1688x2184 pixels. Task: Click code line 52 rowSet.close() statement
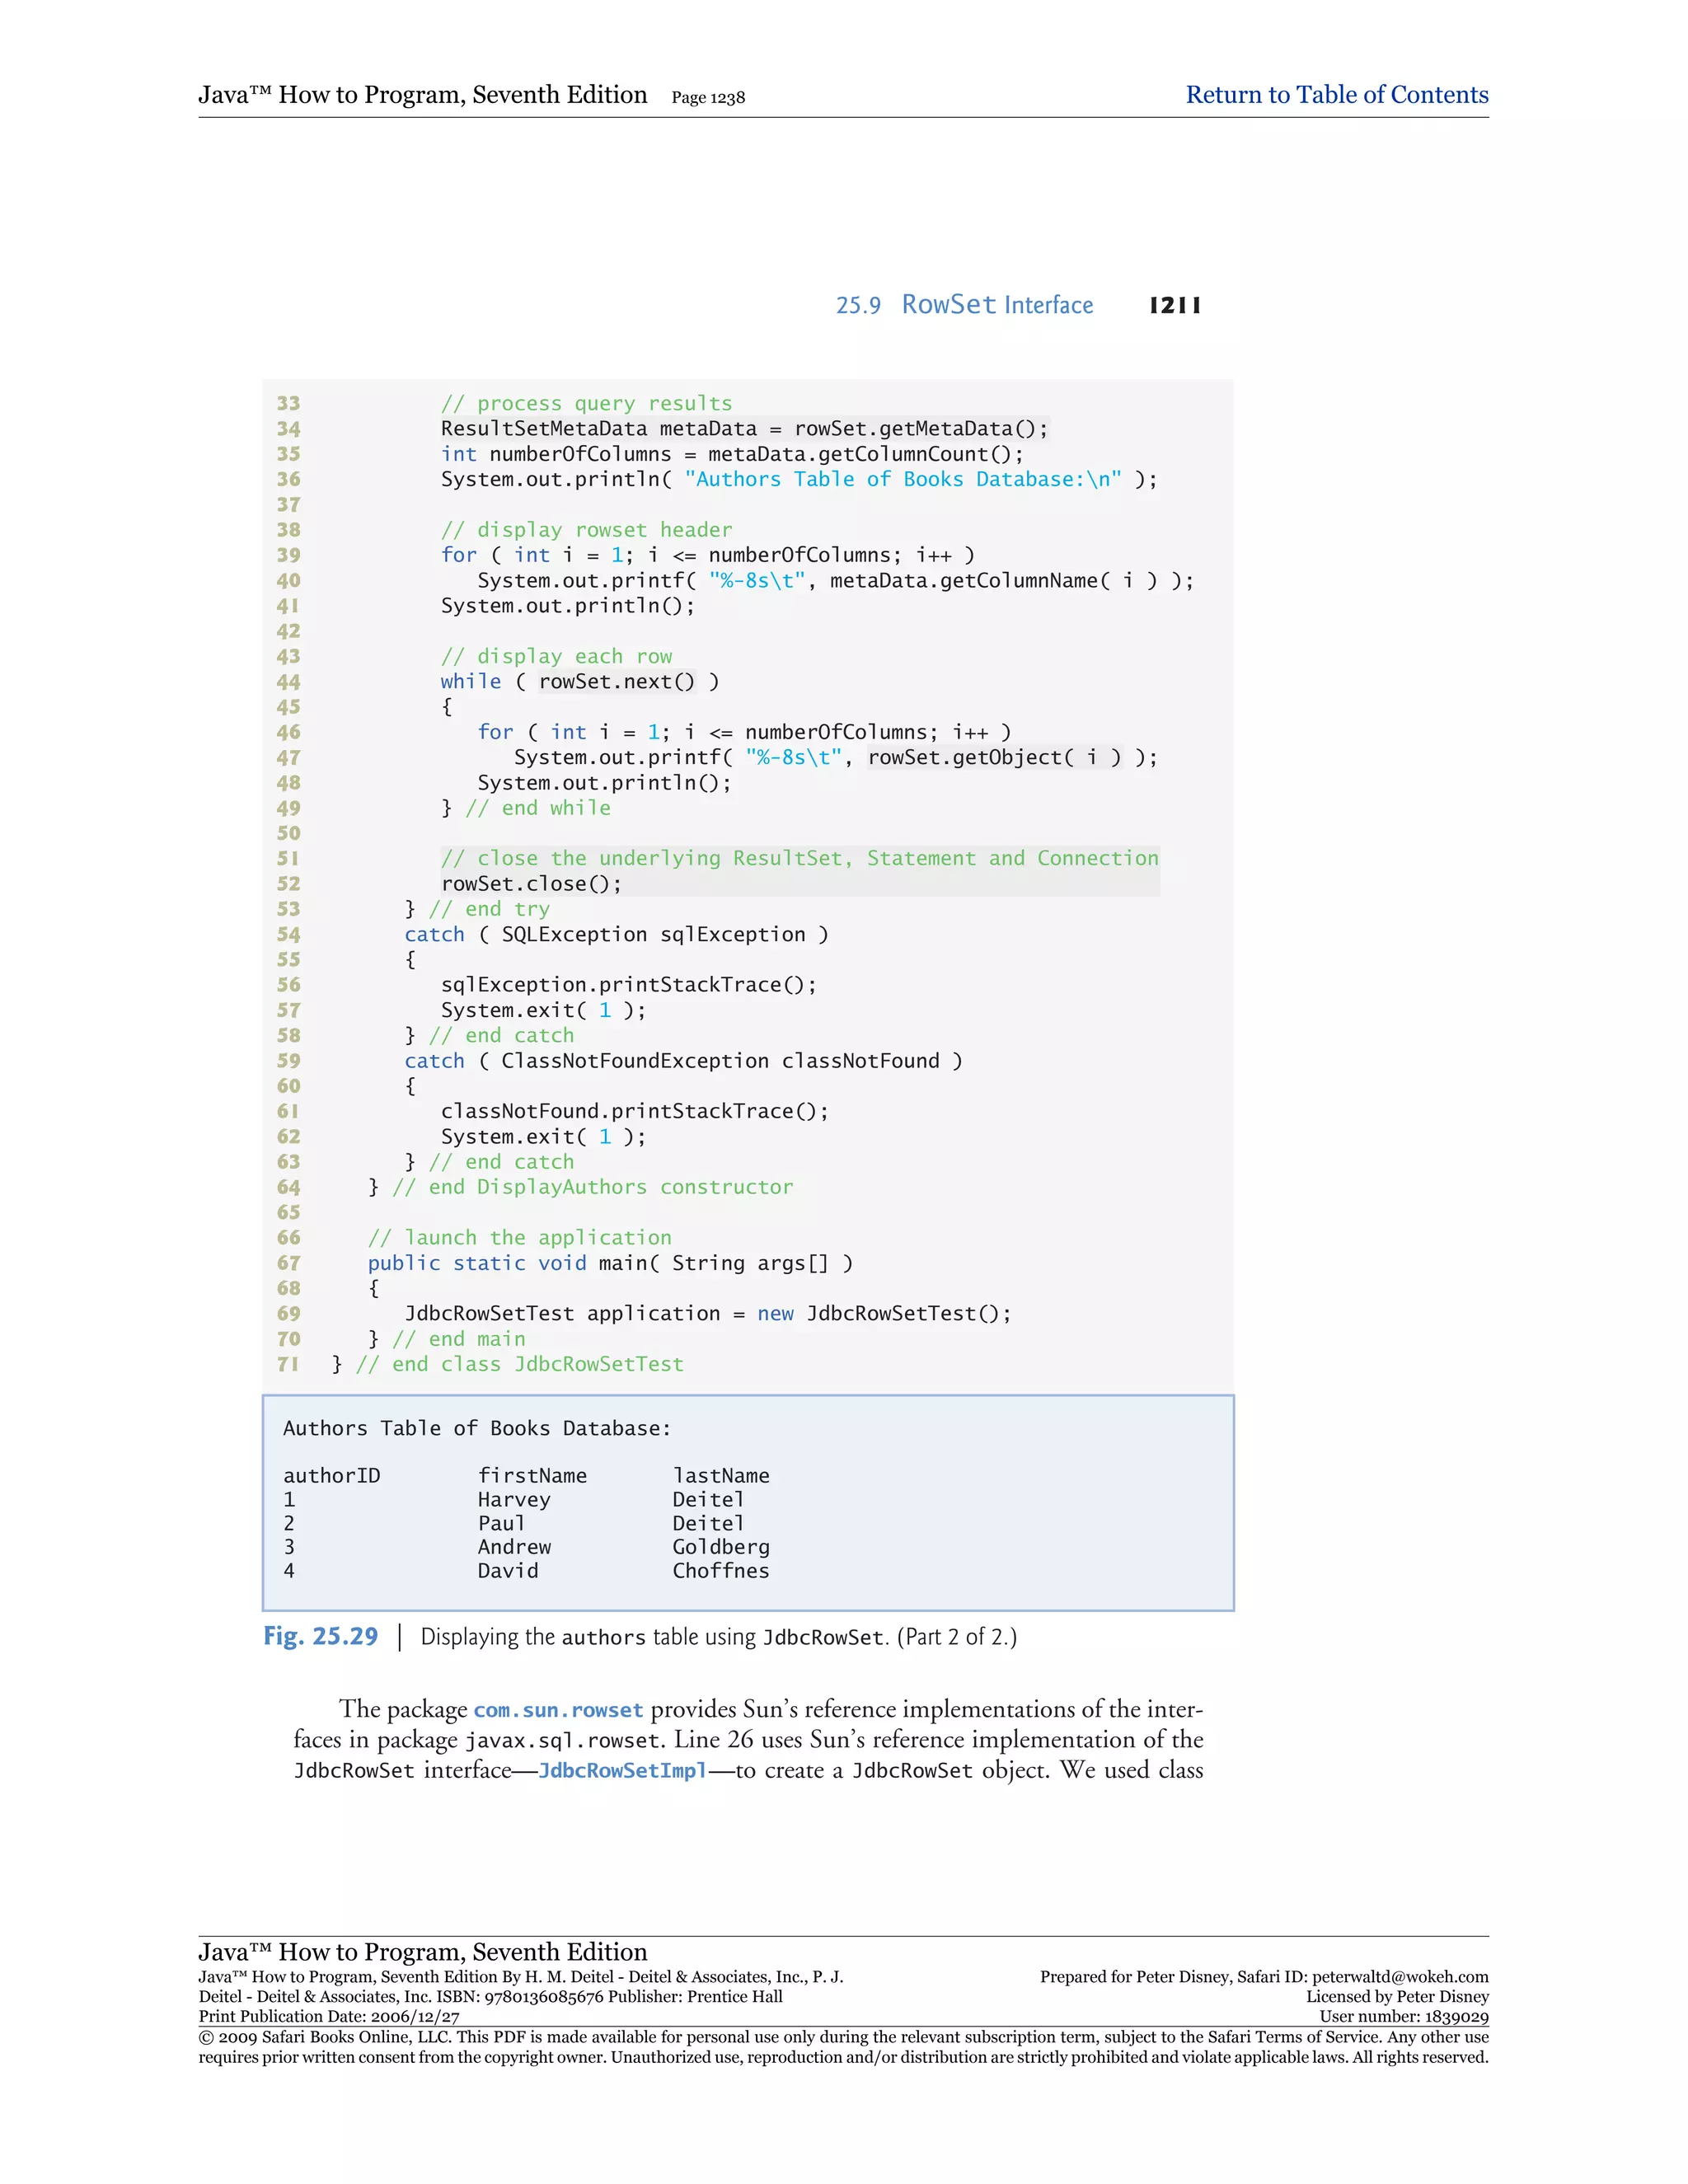(531, 884)
